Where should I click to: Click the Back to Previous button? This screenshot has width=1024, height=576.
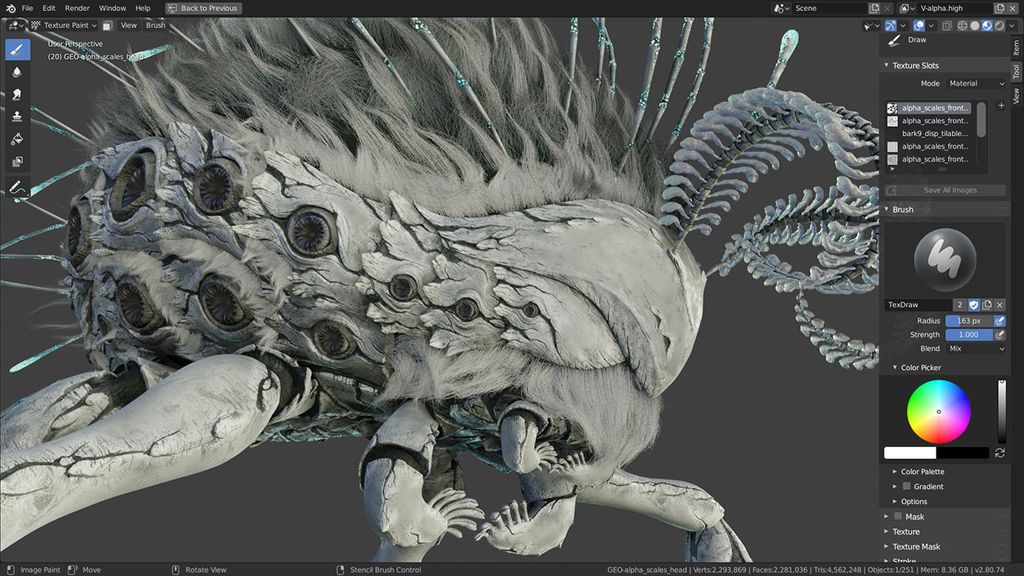(203, 7)
